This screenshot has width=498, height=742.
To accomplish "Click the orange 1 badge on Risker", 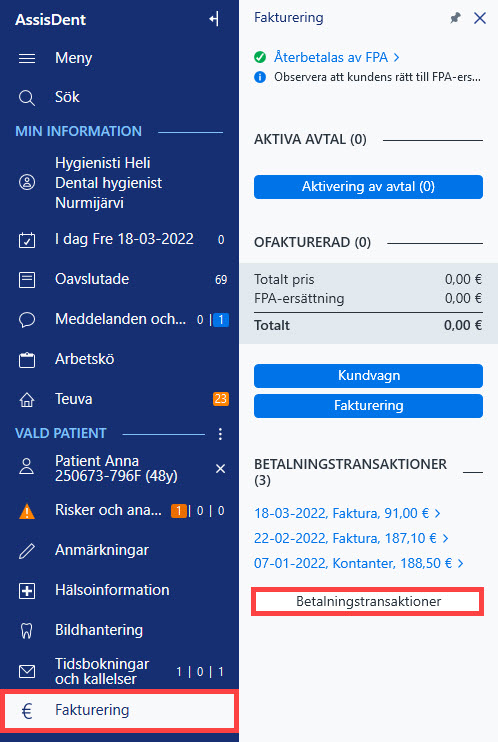I will tap(178, 511).
